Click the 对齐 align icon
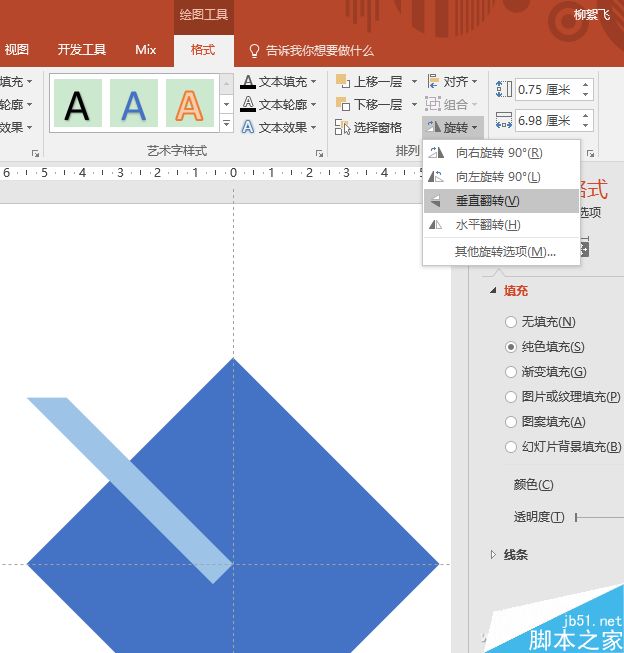Image resolution: width=624 pixels, height=653 pixels. point(433,81)
